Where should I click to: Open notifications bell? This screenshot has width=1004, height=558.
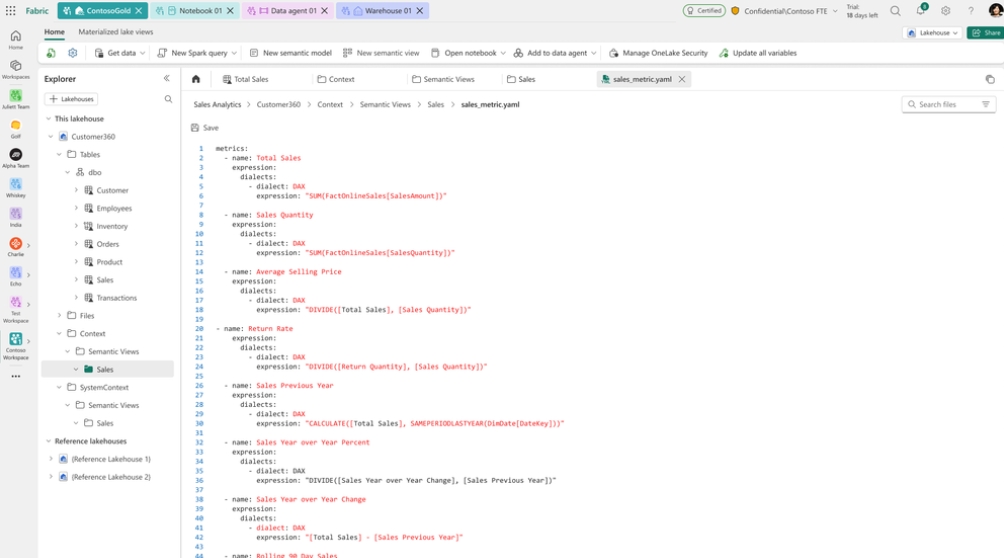[920, 11]
